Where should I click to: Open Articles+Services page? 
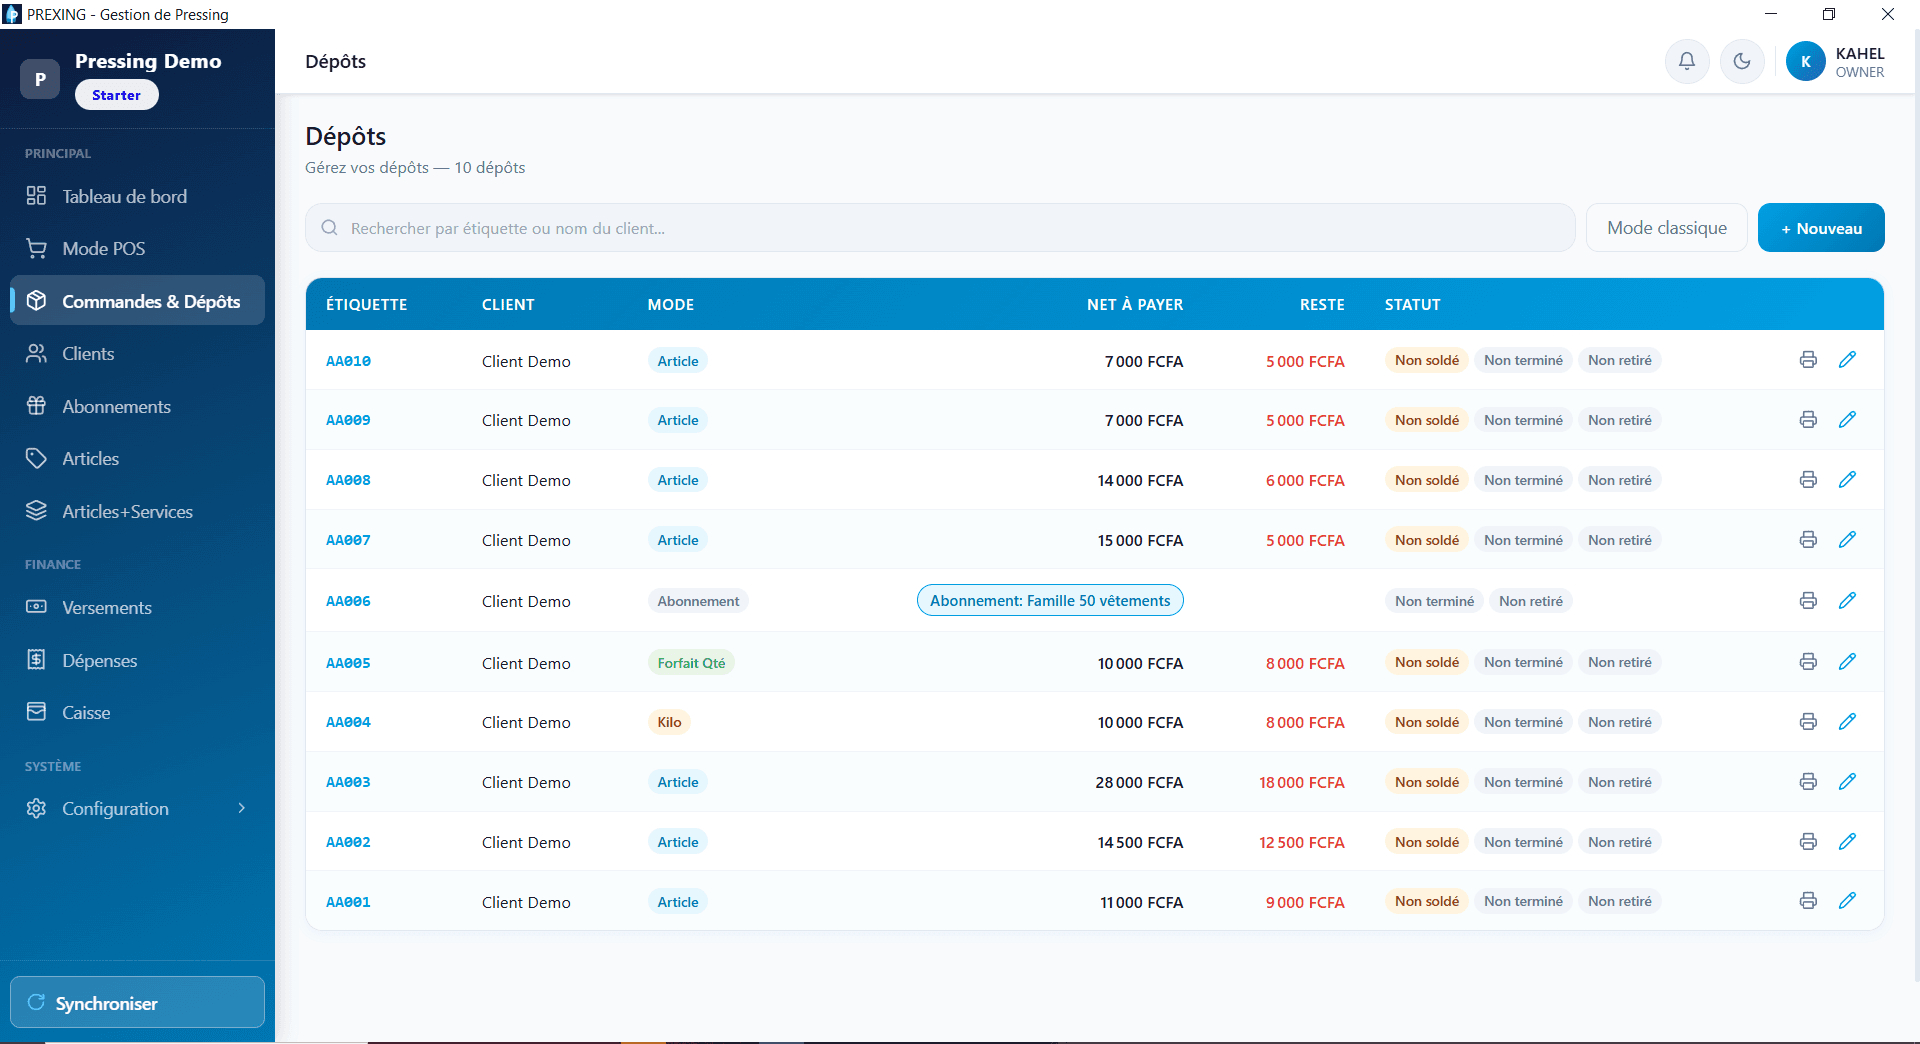tap(137, 511)
